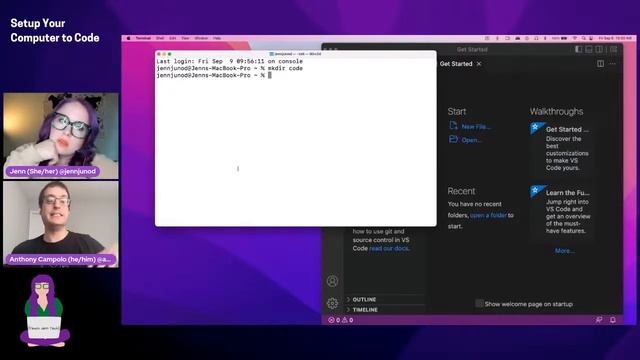The height and width of the screenshot is (360, 640).
Task: Click the errors count in status bar
Action: point(334,320)
